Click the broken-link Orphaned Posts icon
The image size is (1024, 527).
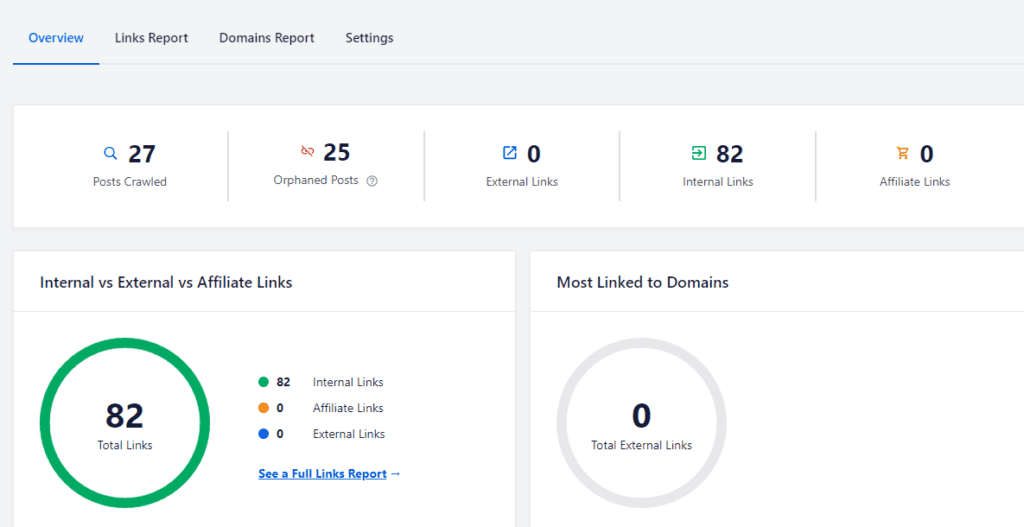pos(308,152)
